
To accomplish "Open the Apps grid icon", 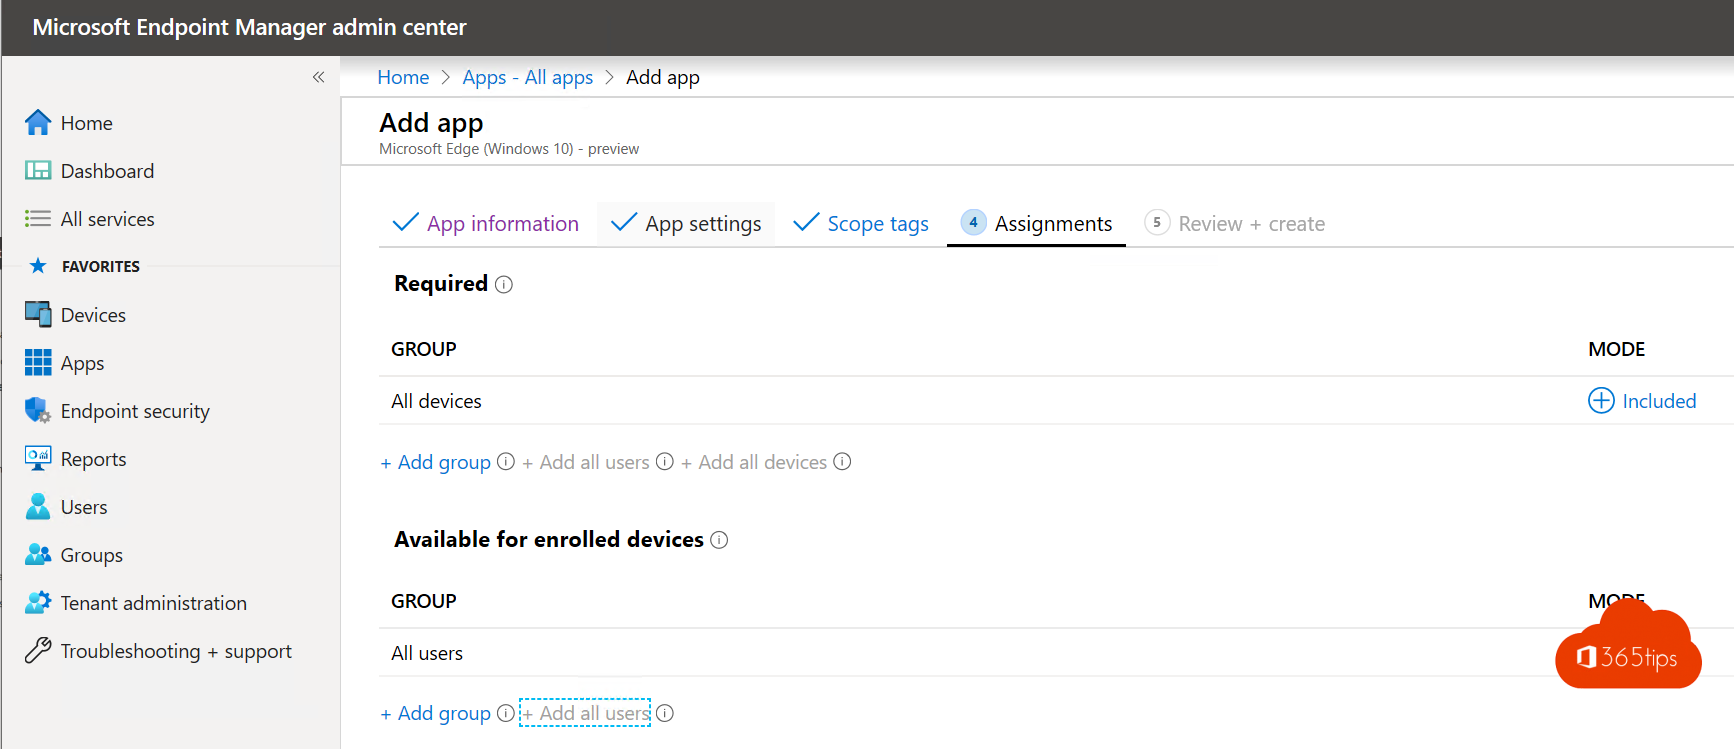I will point(38,363).
